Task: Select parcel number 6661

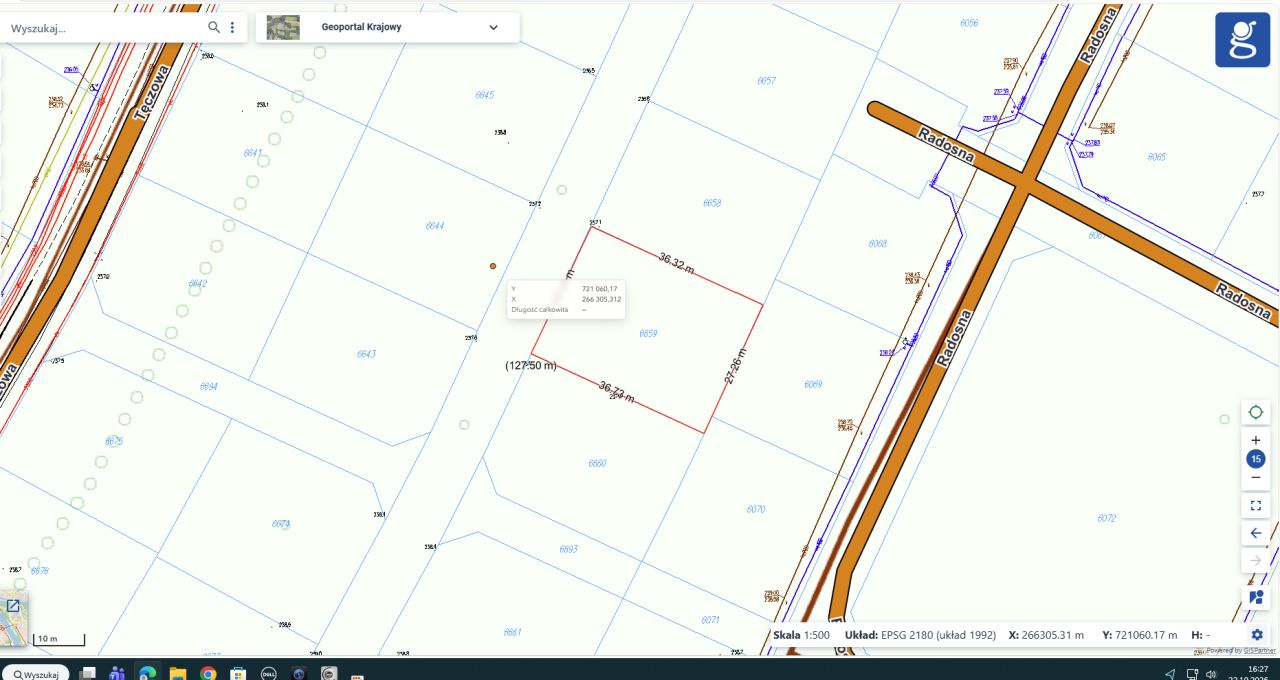Action: pos(513,632)
